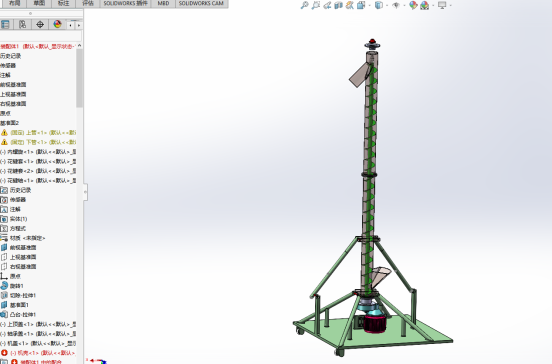Open the SOLIDWORKS CAM tab

201,3
